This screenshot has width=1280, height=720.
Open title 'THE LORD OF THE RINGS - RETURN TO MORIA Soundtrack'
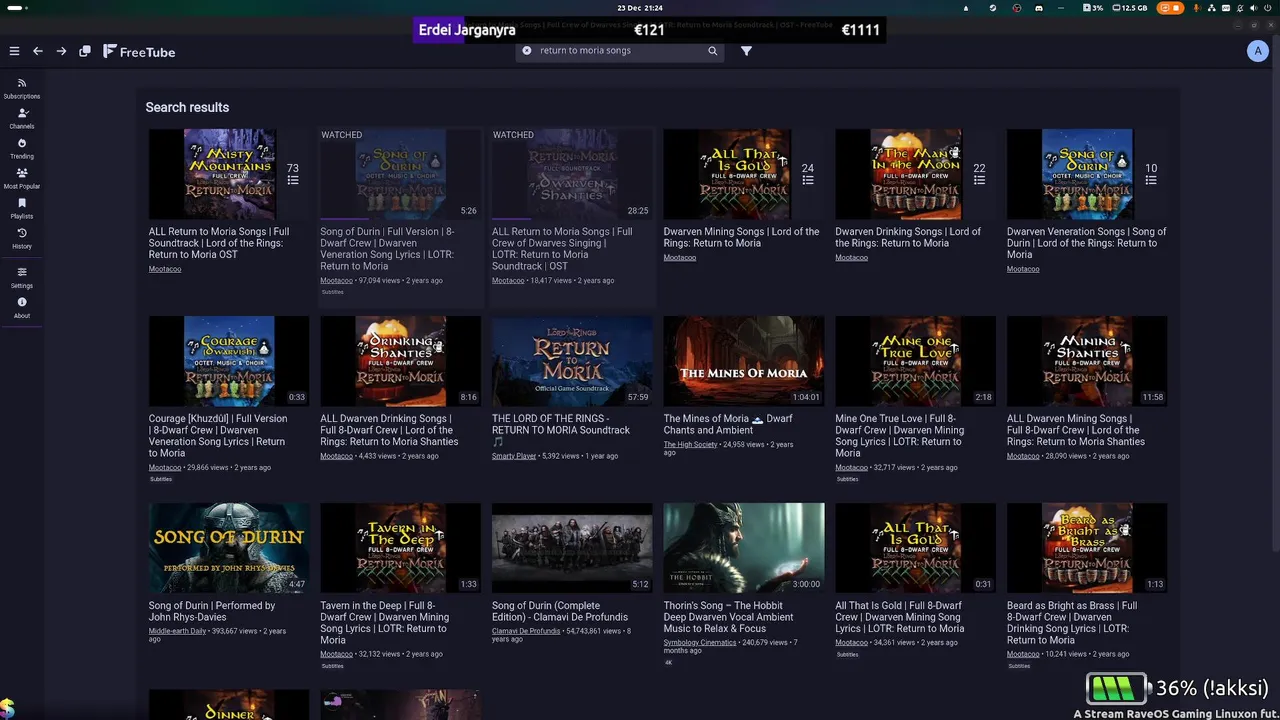(x=561, y=430)
